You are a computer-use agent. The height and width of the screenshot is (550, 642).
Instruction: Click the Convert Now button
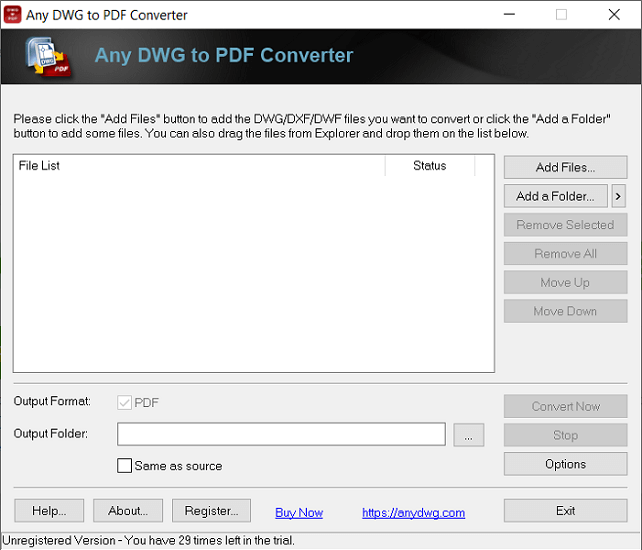point(565,406)
